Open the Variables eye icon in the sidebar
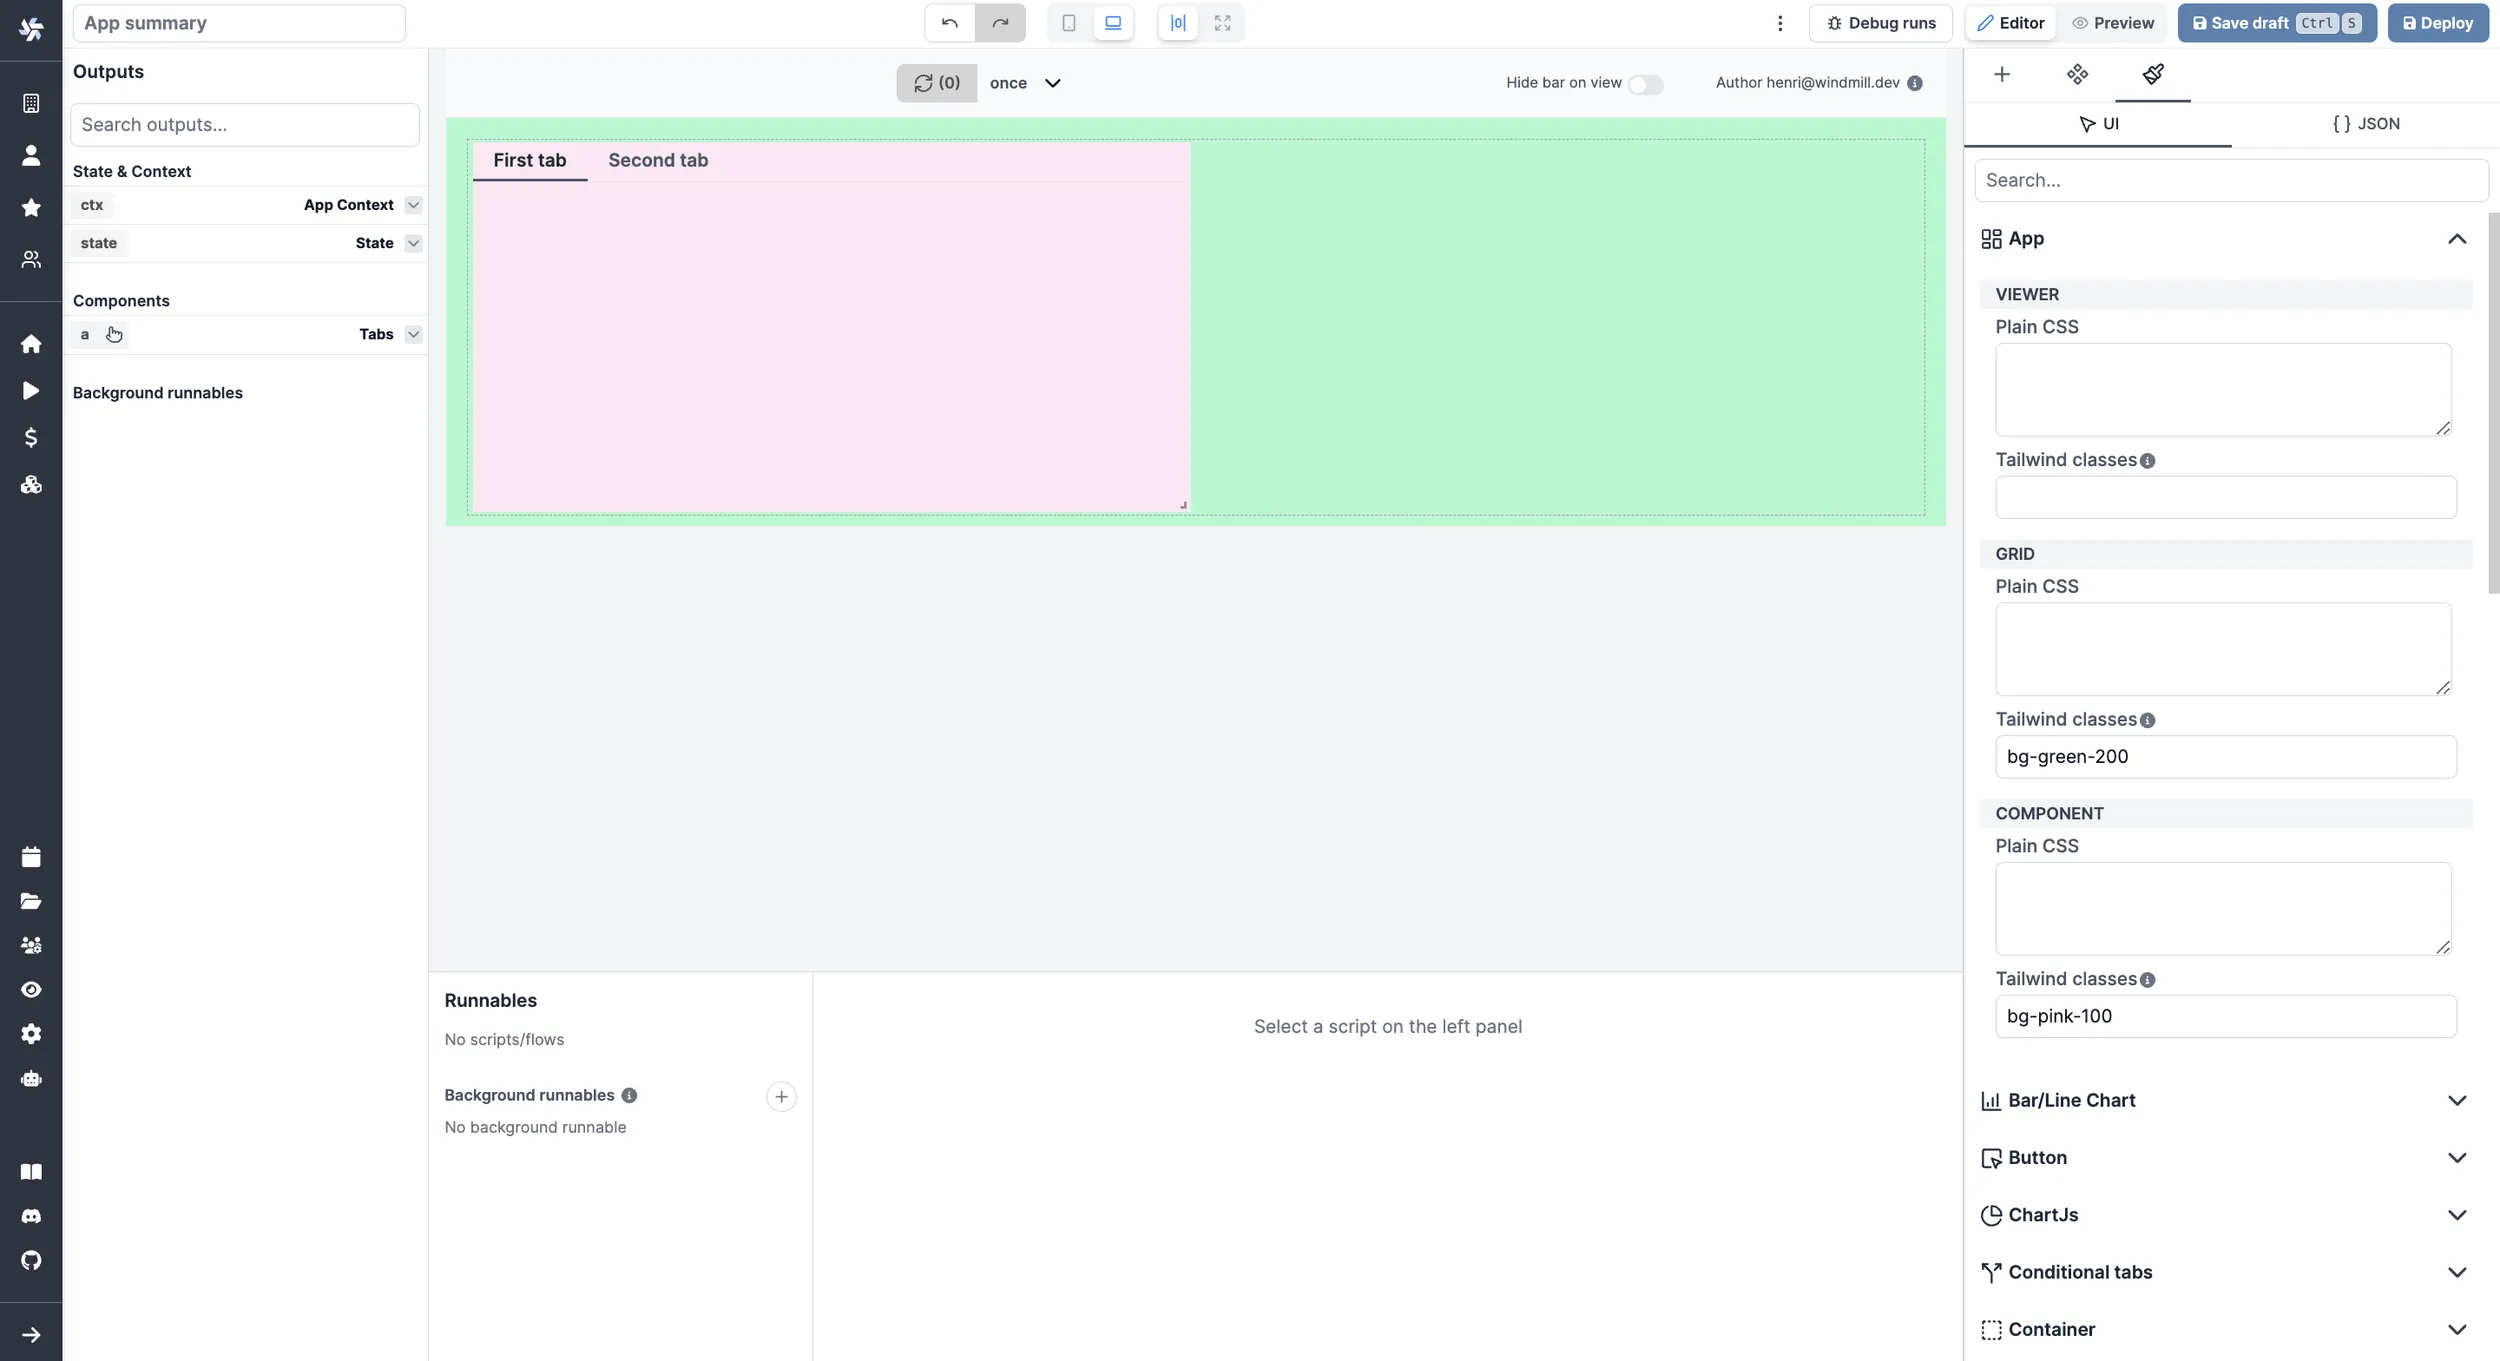This screenshot has width=2500, height=1361. pyautogui.click(x=30, y=989)
